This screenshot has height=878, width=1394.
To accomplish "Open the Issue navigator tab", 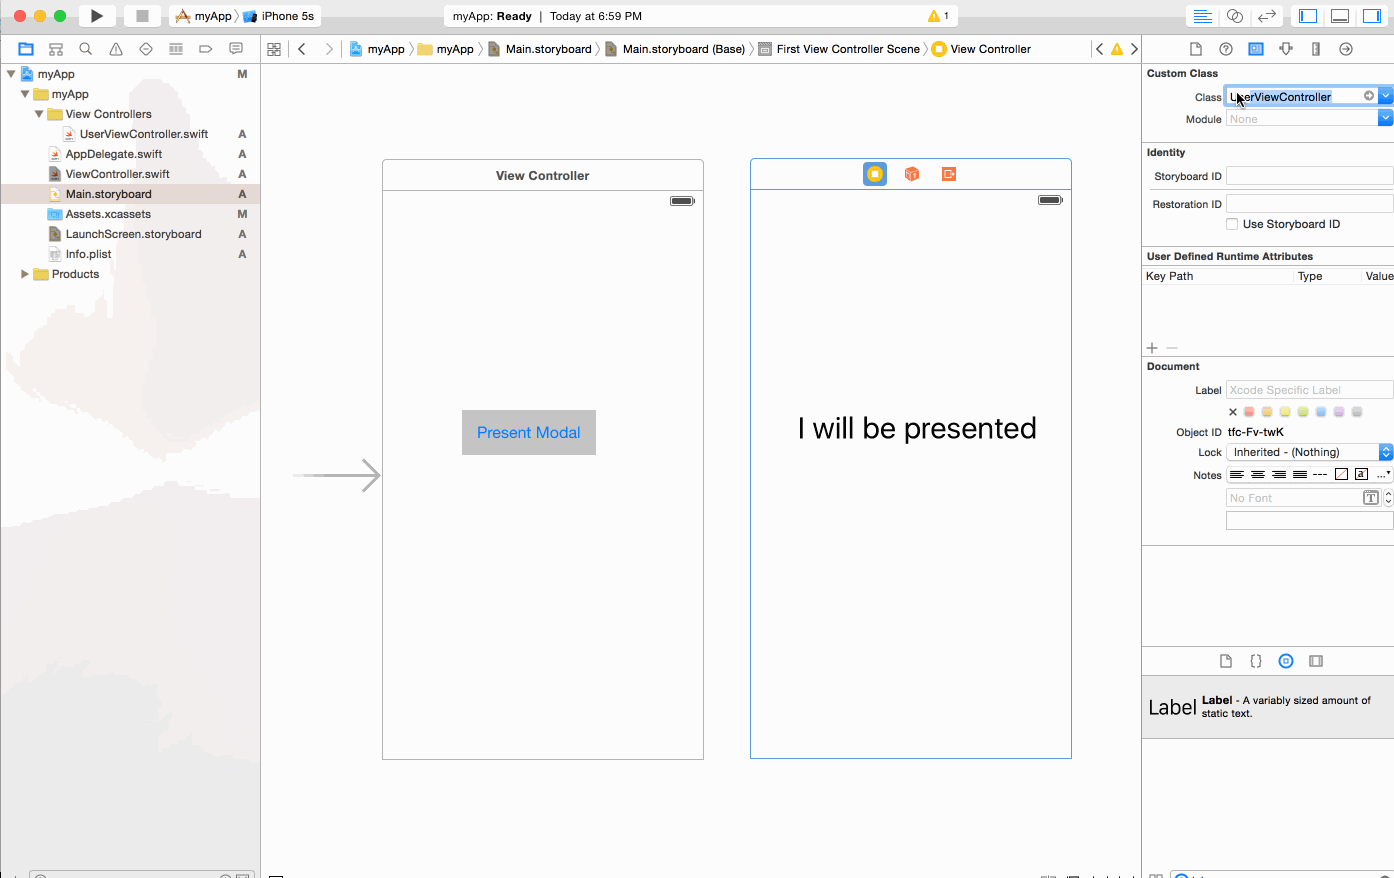I will pyautogui.click(x=116, y=49).
